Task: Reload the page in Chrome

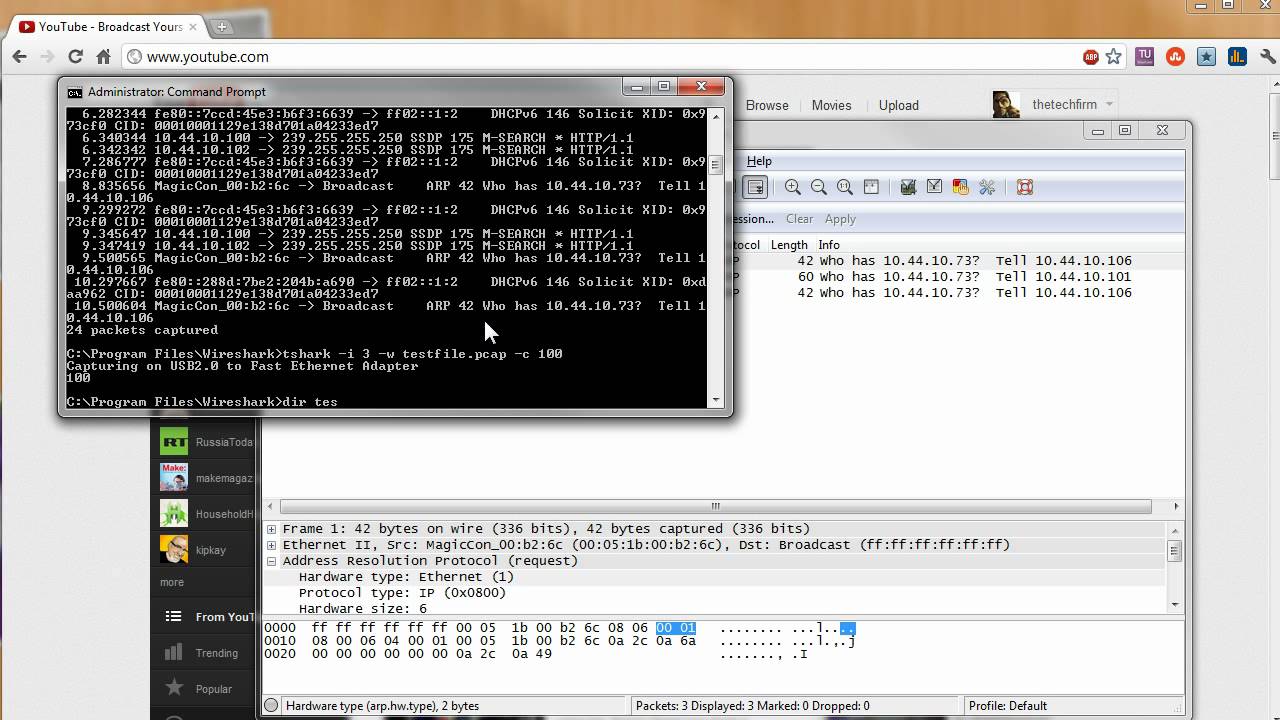Action: click(x=75, y=57)
